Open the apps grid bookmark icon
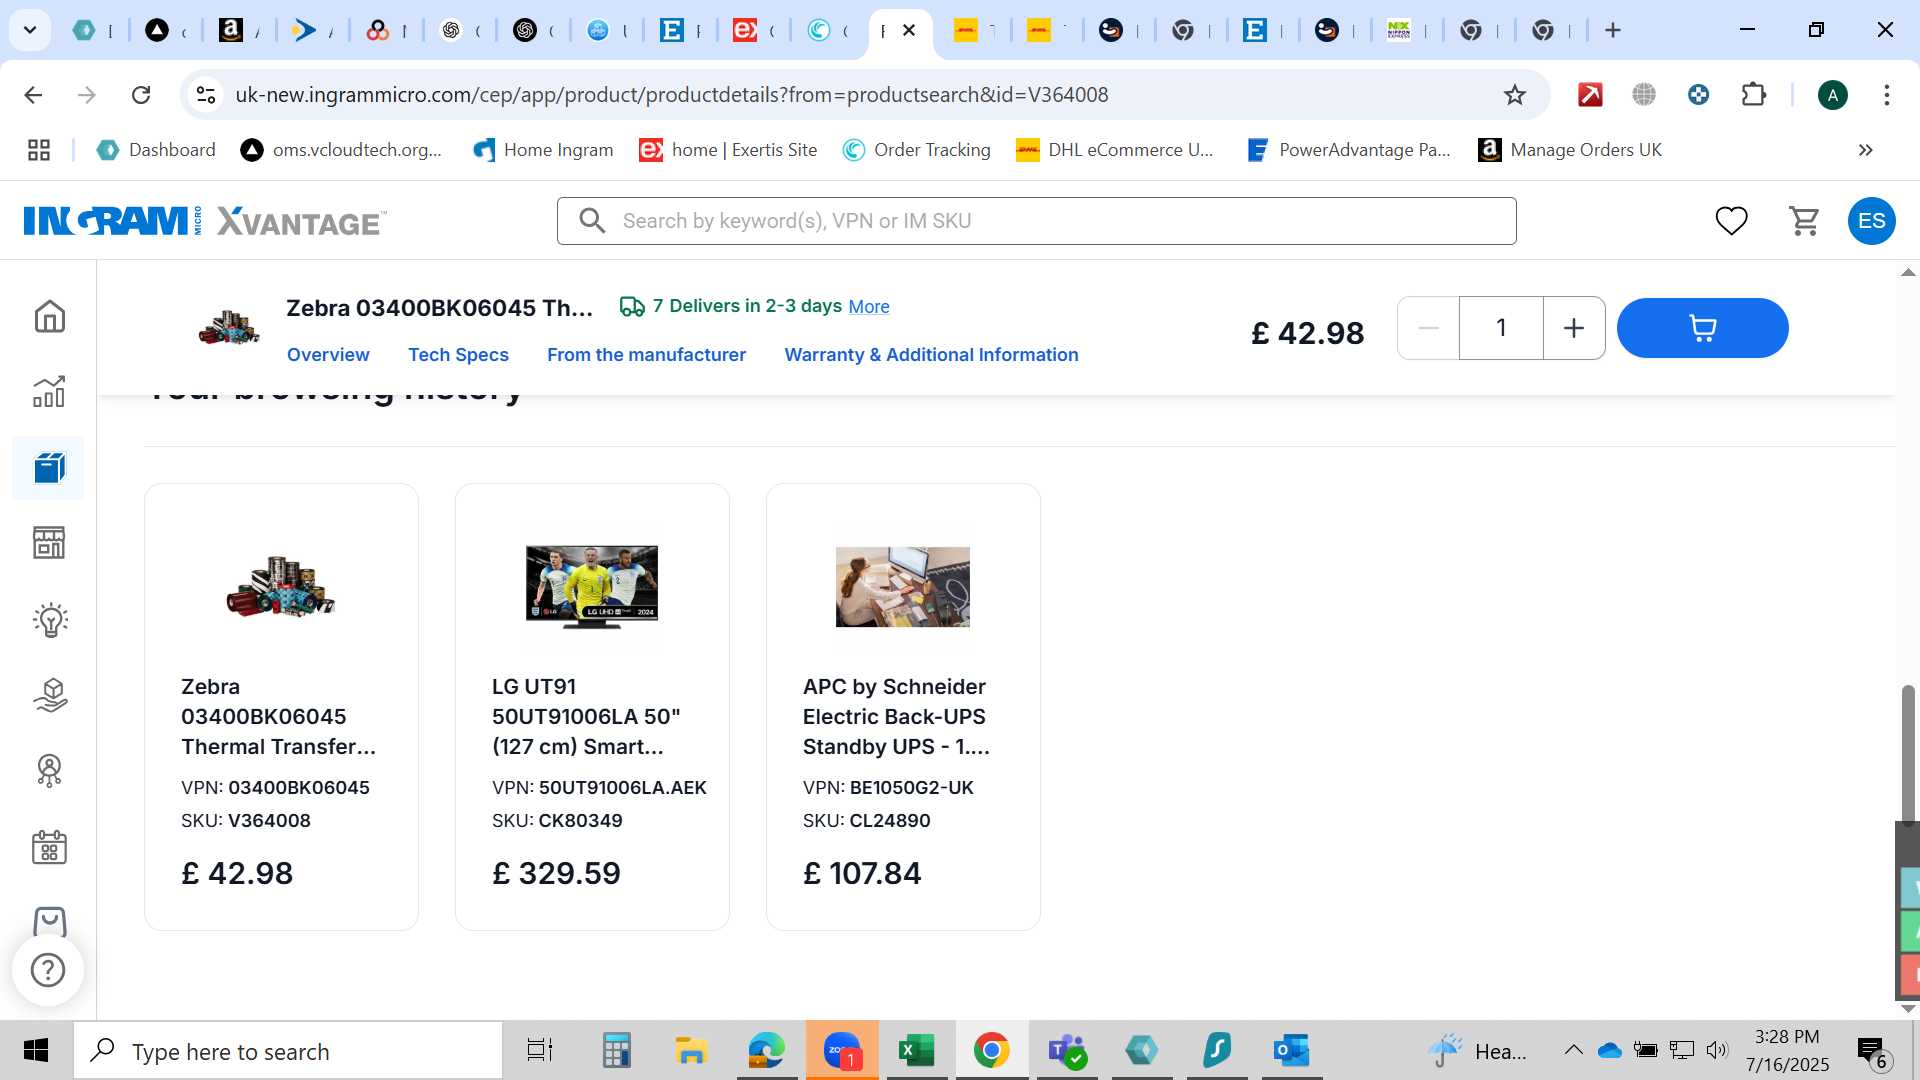 [39, 150]
